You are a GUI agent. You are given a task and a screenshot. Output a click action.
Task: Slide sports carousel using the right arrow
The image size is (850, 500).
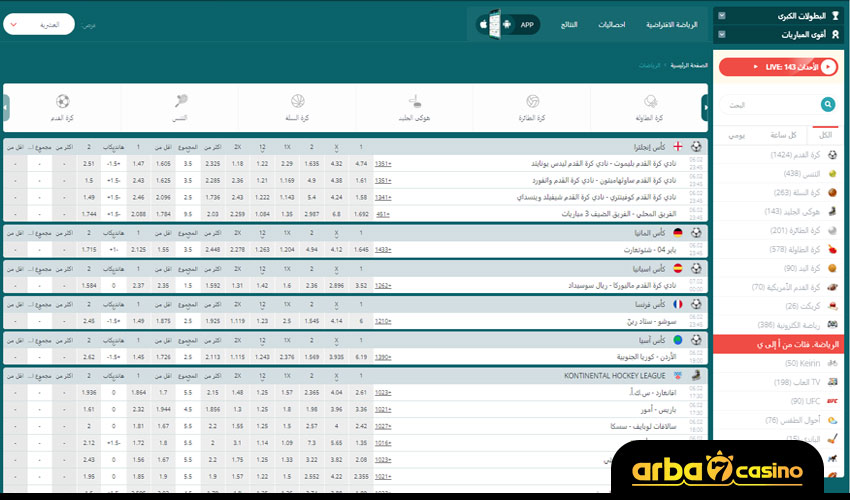[705, 107]
